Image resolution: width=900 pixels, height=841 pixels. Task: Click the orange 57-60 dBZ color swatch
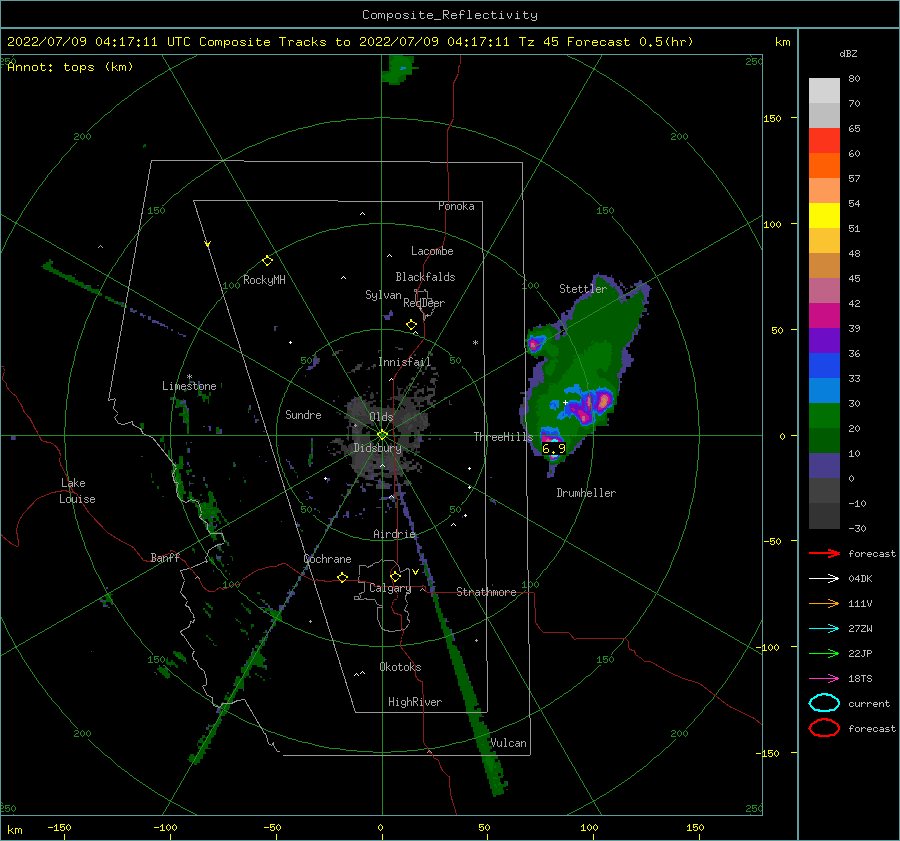click(x=824, y=166)
